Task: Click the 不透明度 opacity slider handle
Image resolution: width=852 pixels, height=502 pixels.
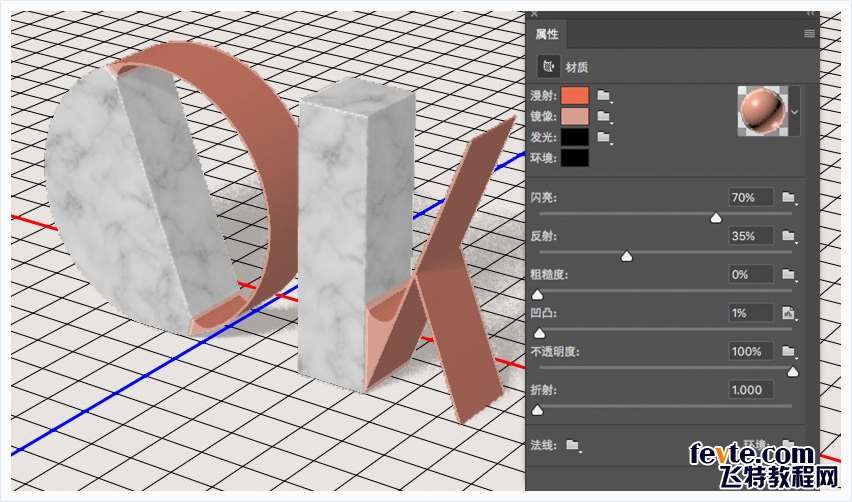Action: coord(793,372)
